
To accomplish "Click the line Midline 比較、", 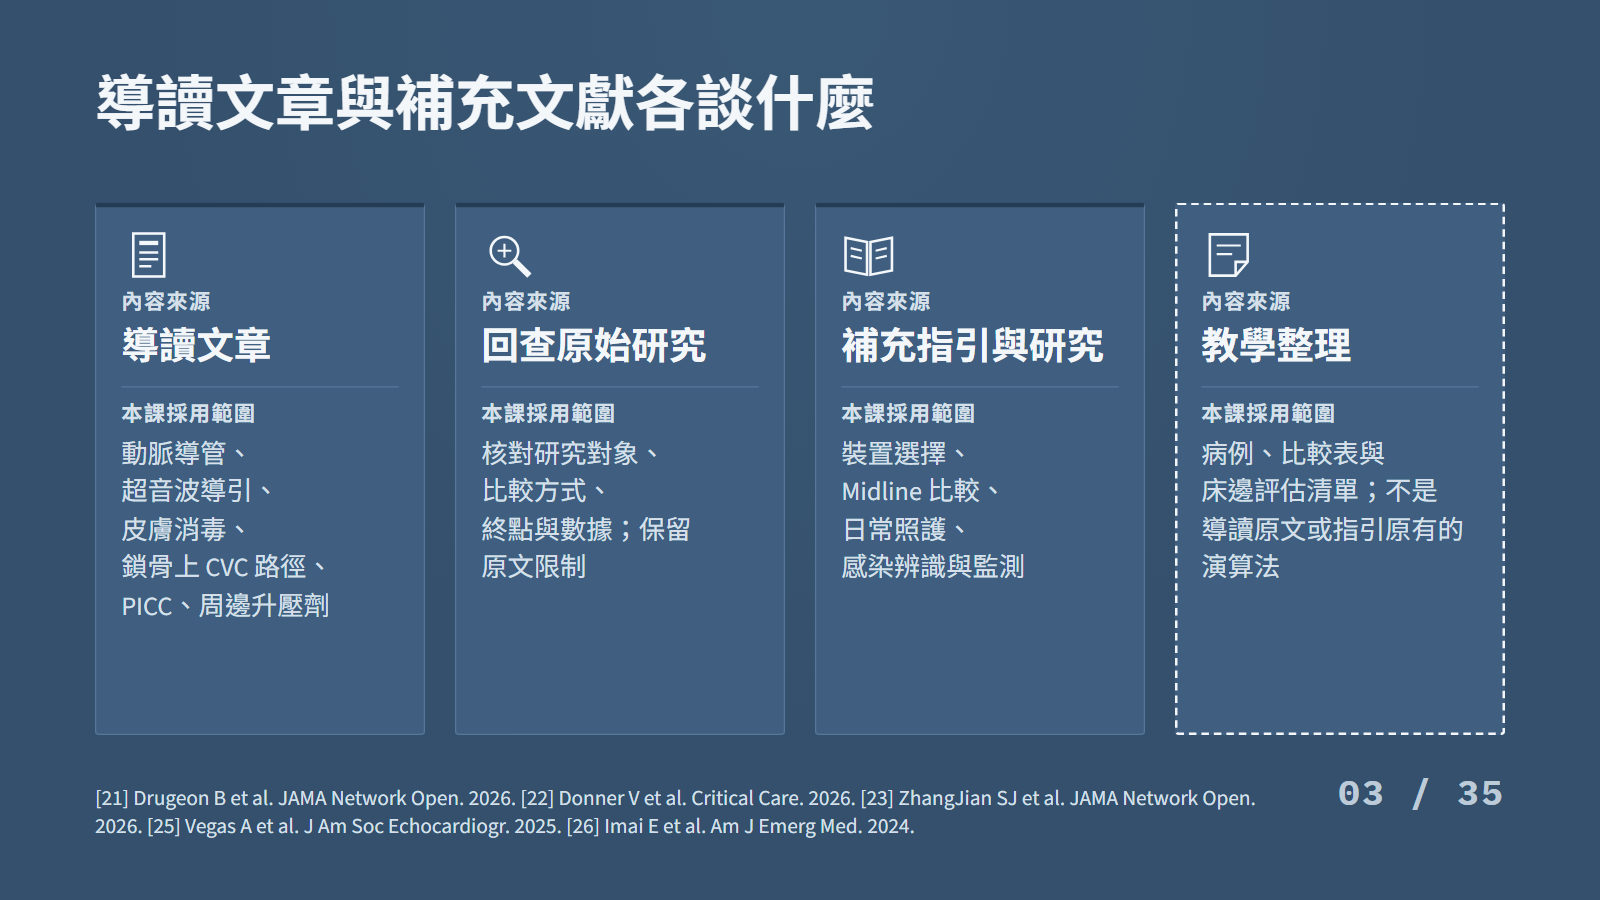I will point(921,491).
